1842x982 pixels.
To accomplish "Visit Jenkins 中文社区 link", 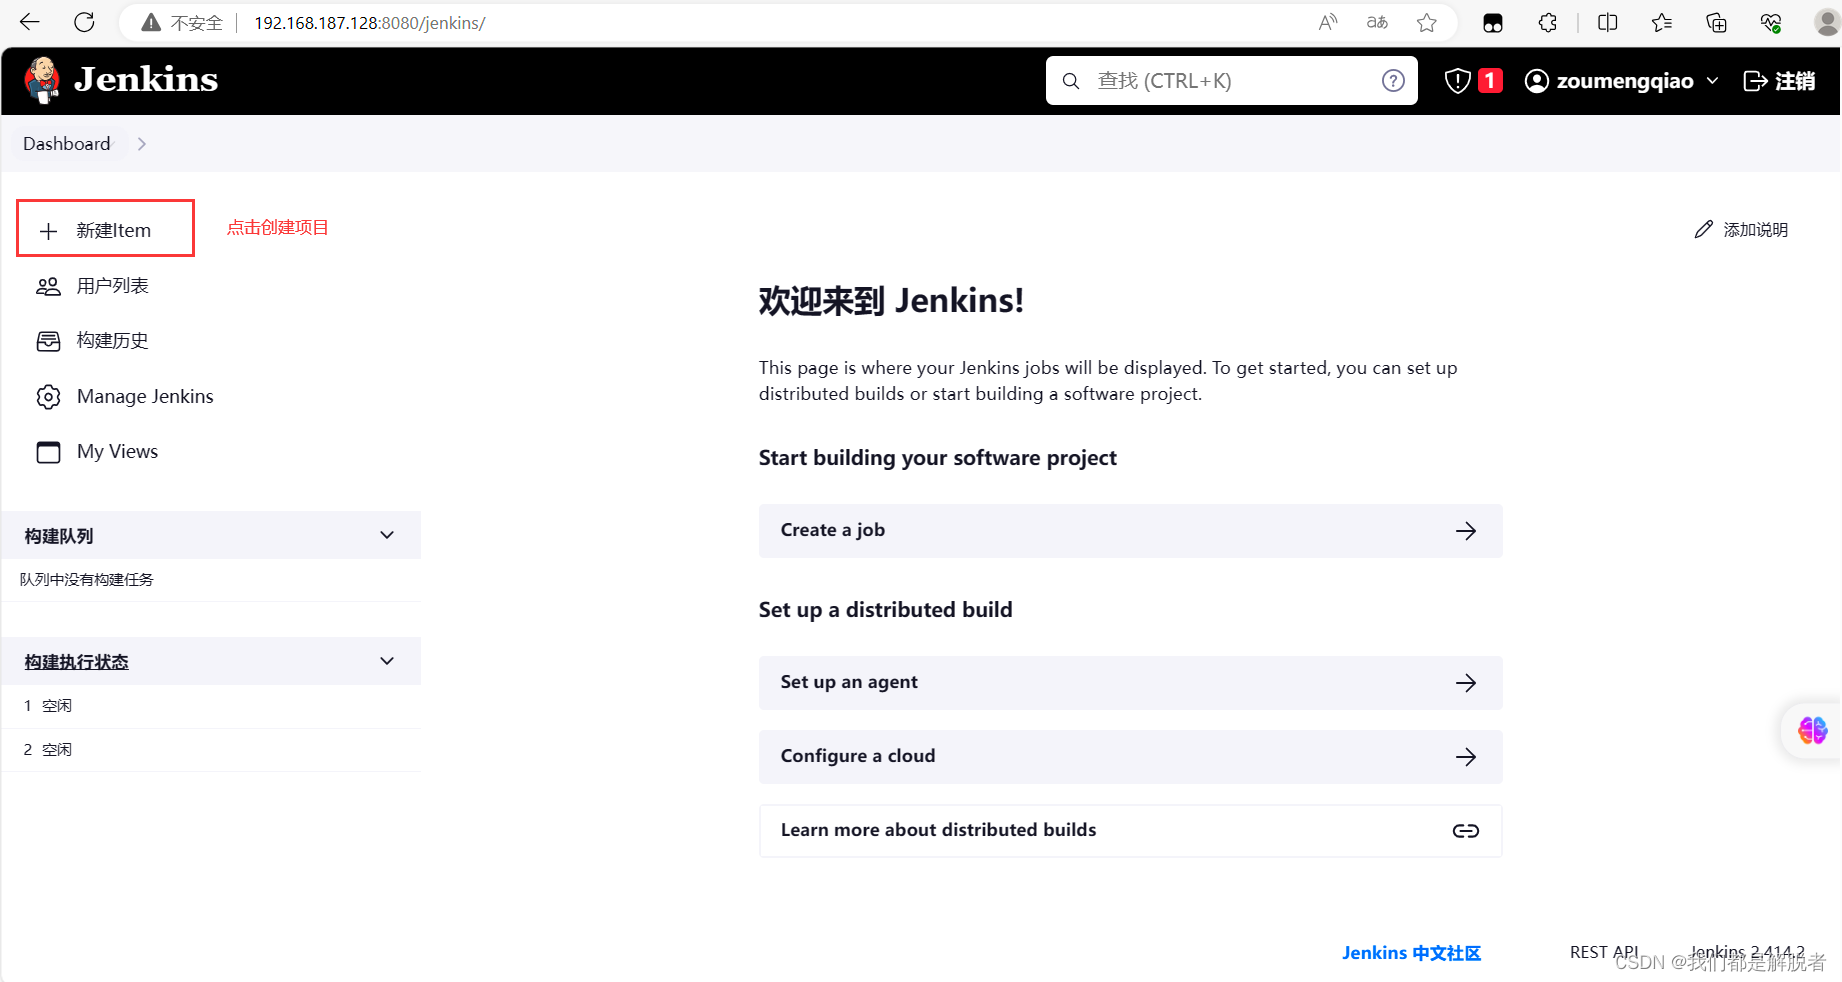I will click(1411, 952).
